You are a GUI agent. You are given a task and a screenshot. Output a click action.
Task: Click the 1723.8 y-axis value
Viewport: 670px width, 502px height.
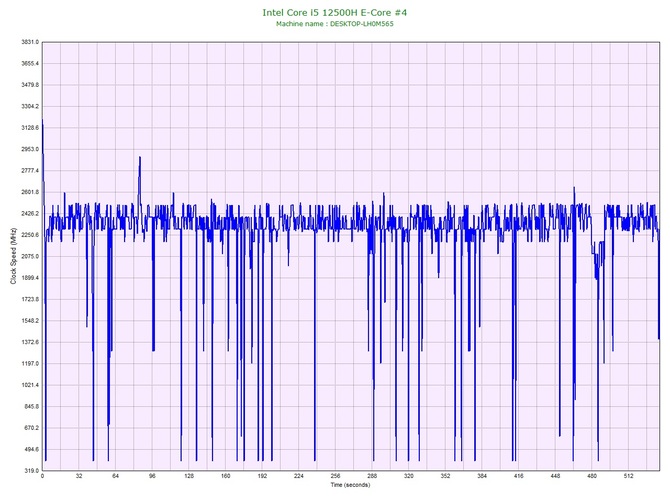coord(30,299)
